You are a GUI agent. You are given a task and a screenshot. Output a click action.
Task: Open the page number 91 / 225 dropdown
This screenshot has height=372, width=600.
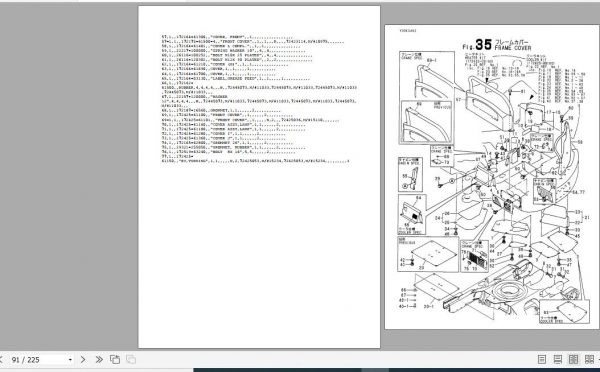tap(70, 360)
